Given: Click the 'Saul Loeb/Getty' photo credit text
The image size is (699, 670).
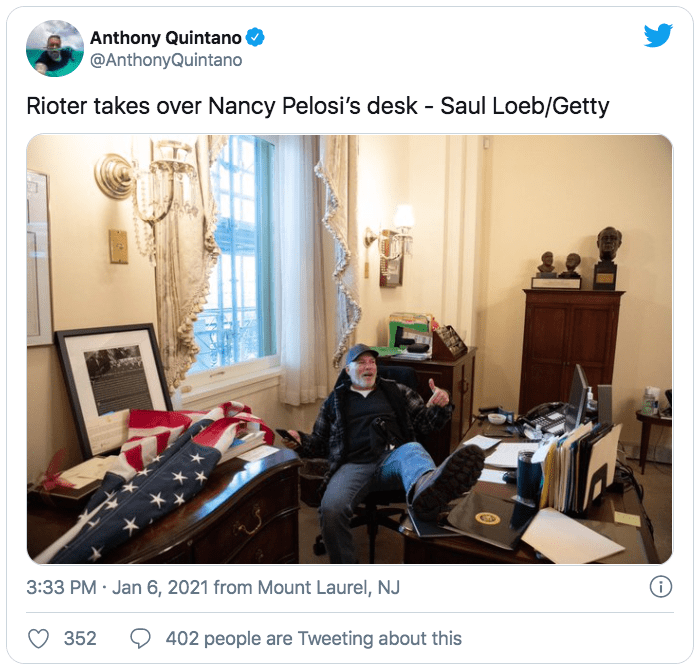Looking at the screenshot, I should coord(525,106).
